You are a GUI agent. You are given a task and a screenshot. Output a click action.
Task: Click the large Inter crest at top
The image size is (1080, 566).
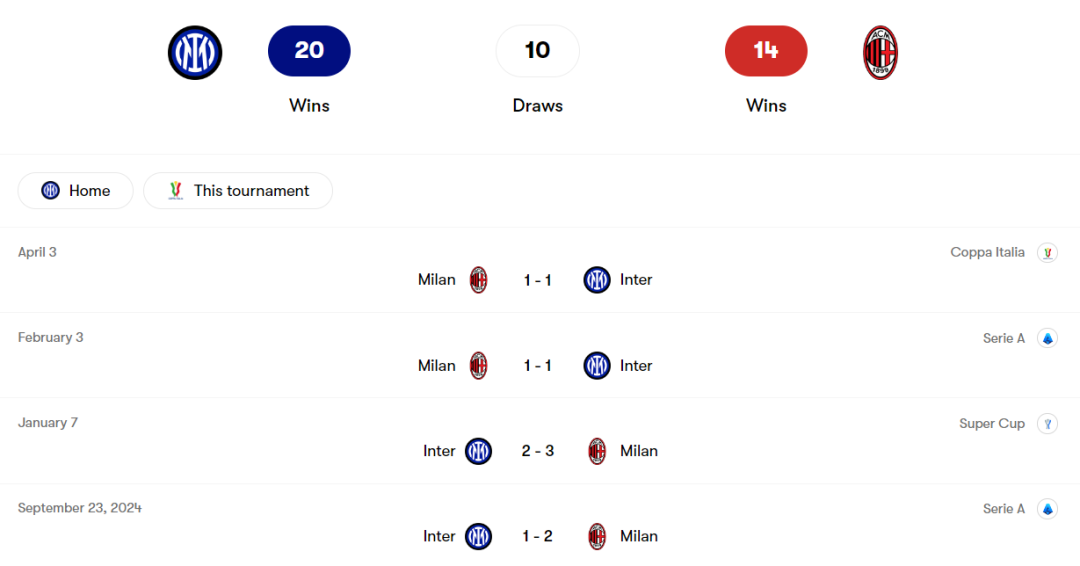[195, 53]
